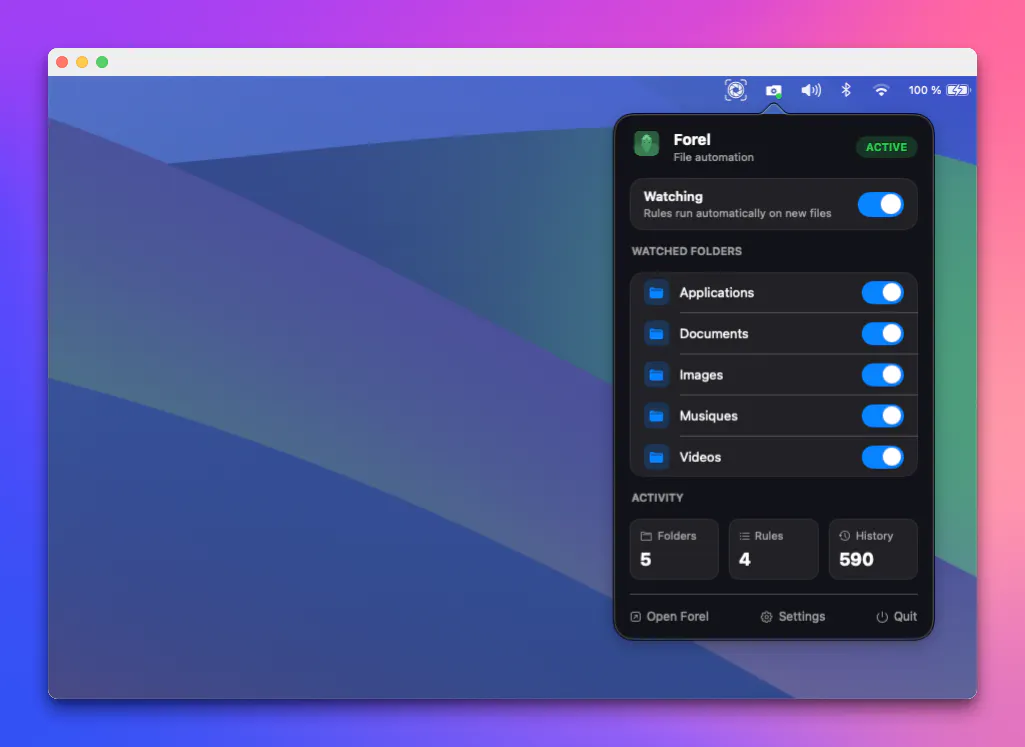The height and width of the screenshot is (747, 1025).
Task: Click the ACTIVITY section heading
Action: [657, 498]
